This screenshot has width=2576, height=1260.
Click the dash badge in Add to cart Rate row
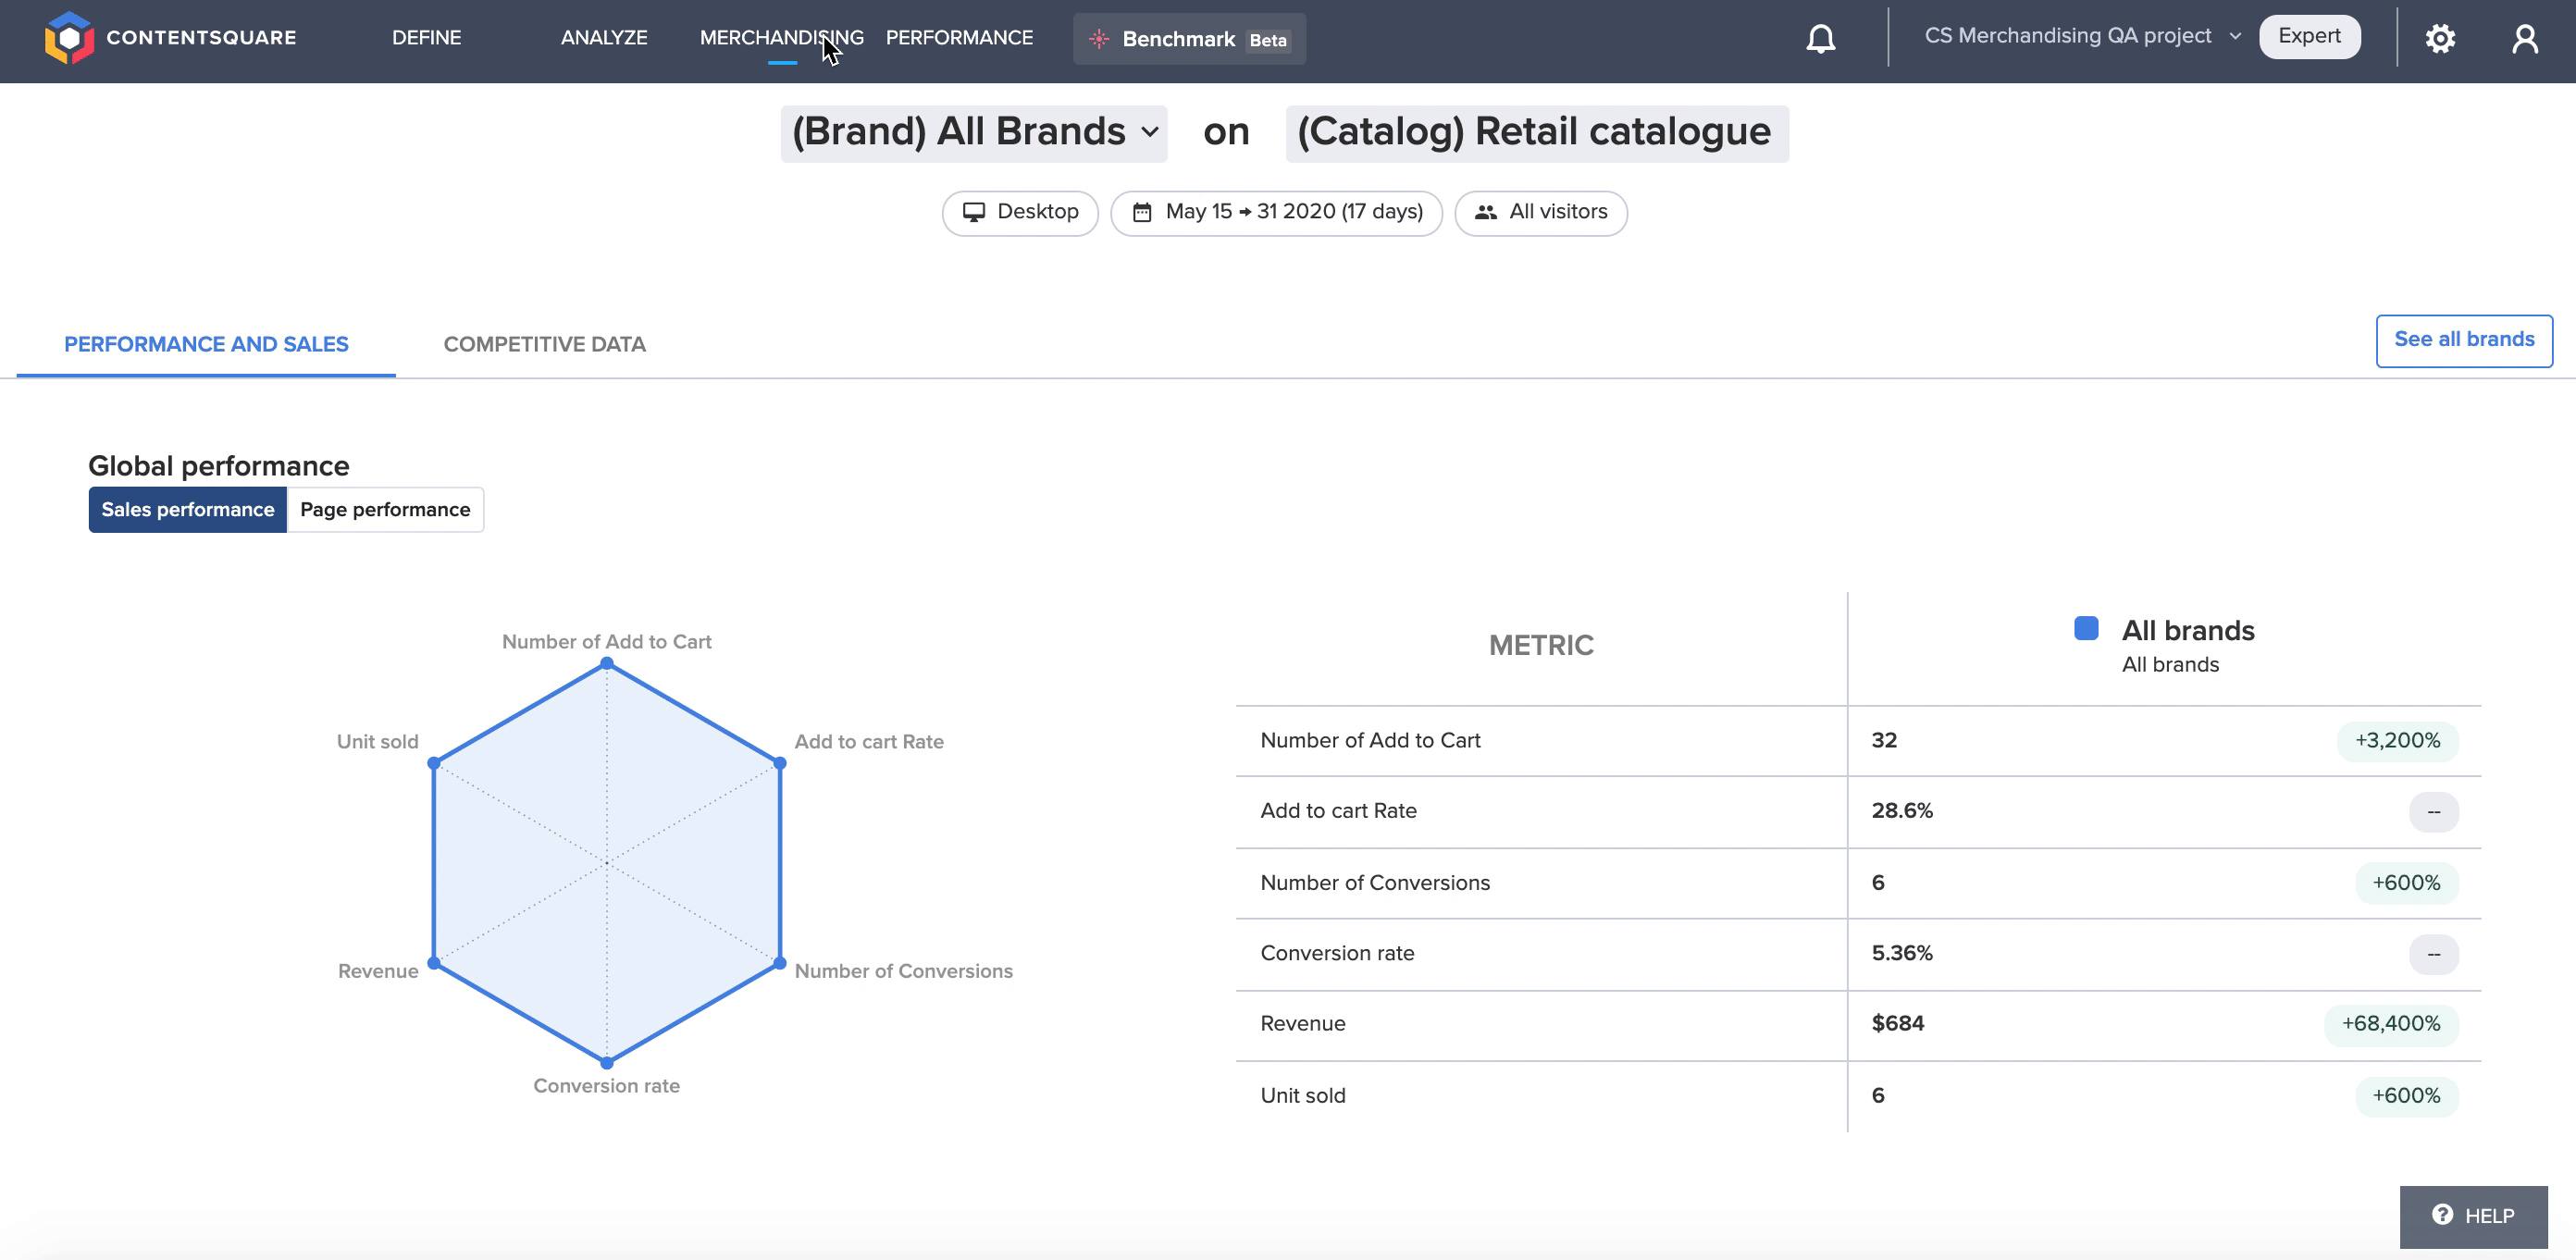click(x=2433, y=812)
